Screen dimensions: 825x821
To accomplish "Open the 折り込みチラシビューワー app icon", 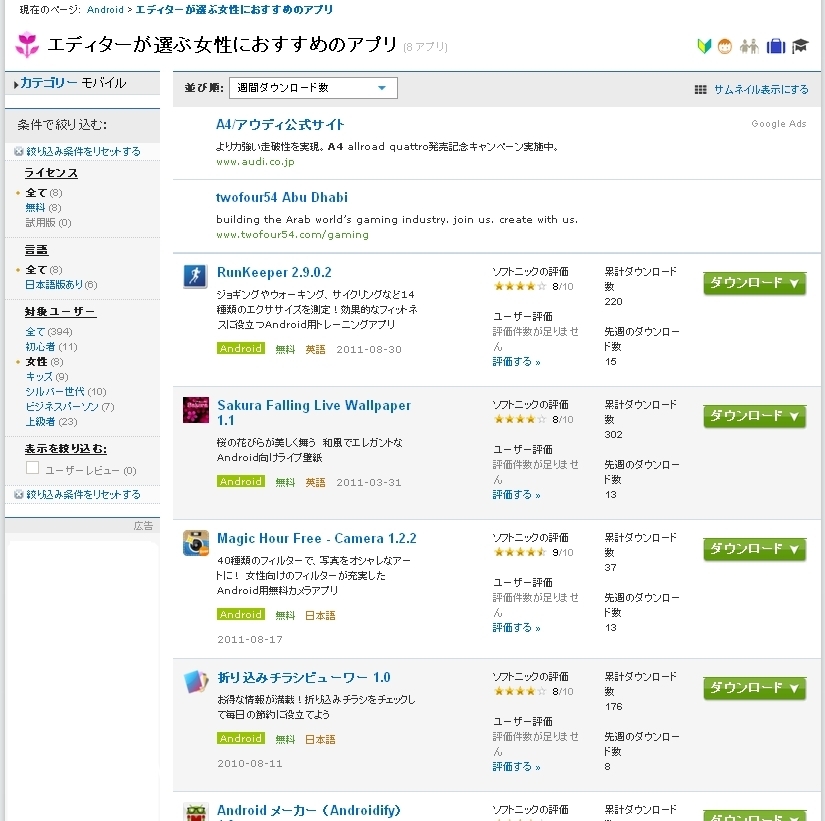I will [x=195, y=682].
